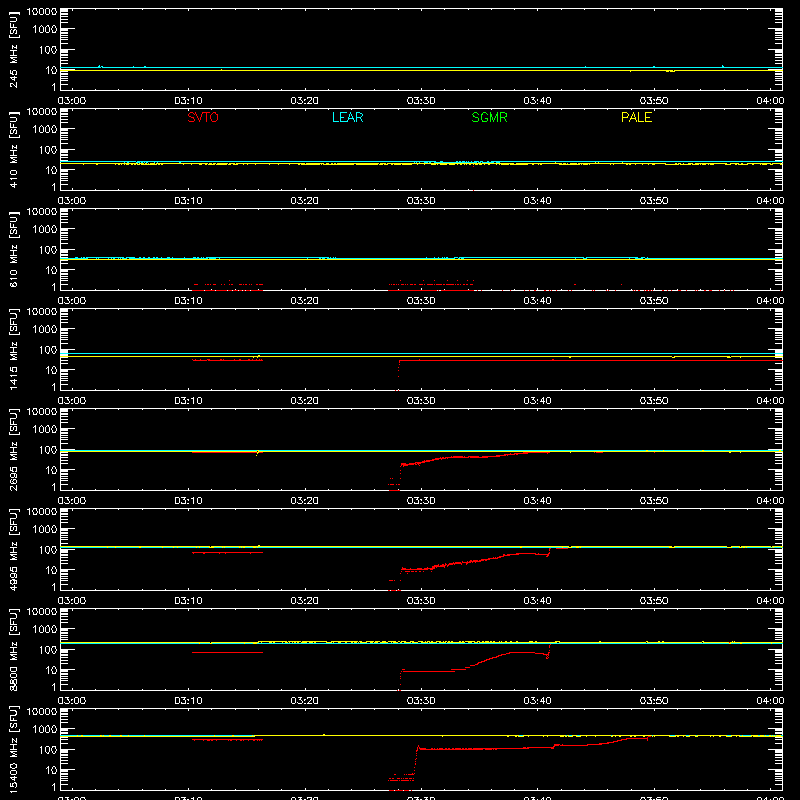Click 03:40 time label under 2695 MHz panel
Viewport: 800px width, 800px height.
pyautogui.click(x=537, y=501)
